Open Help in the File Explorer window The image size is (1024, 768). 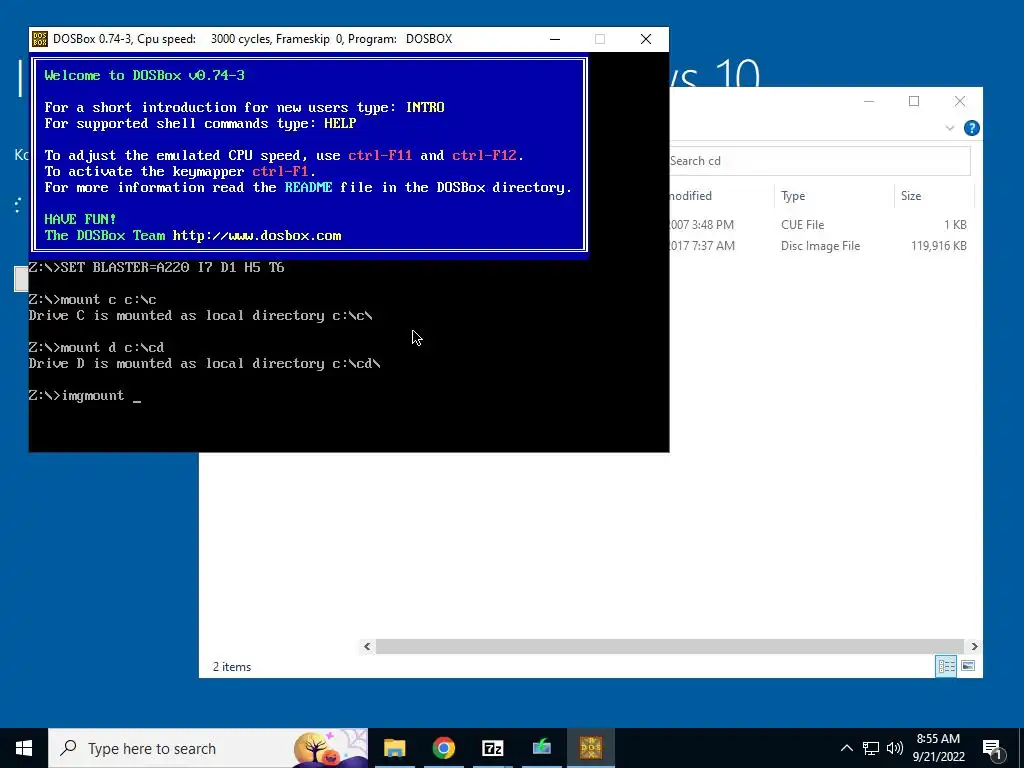(x=971, y=128)
